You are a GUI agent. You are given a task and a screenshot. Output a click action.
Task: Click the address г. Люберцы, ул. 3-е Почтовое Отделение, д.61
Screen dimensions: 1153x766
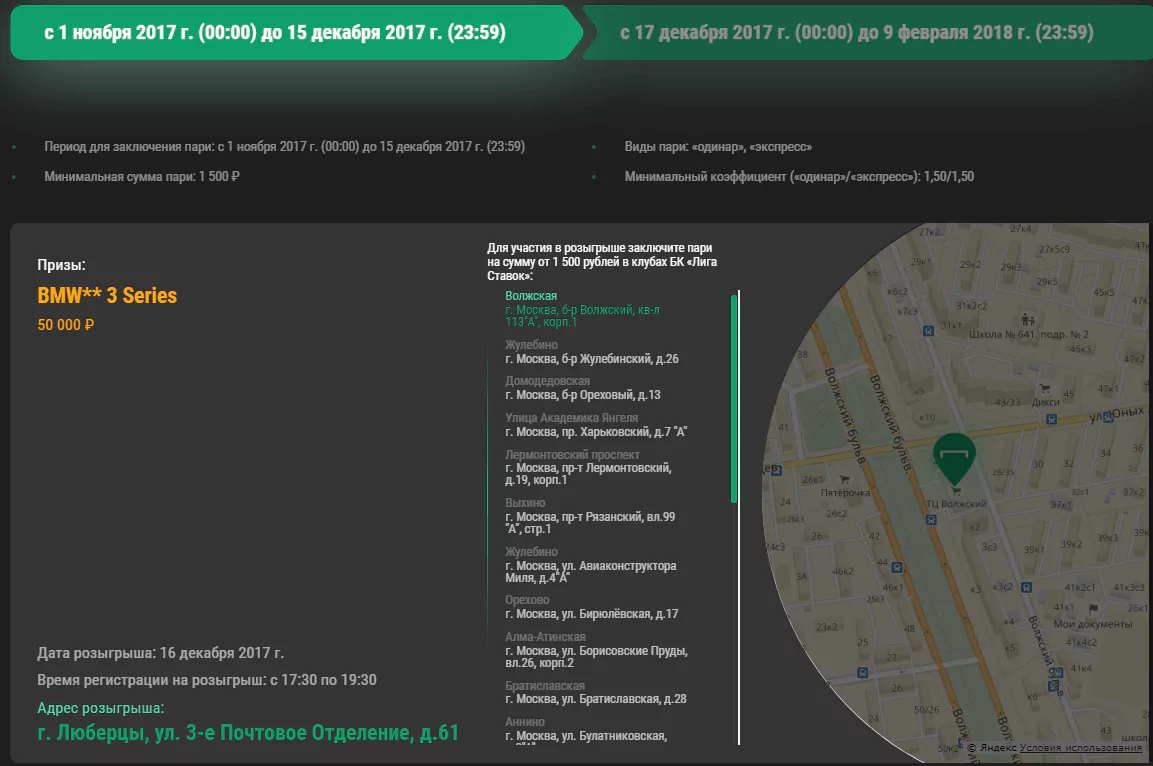tap(248, 733)
